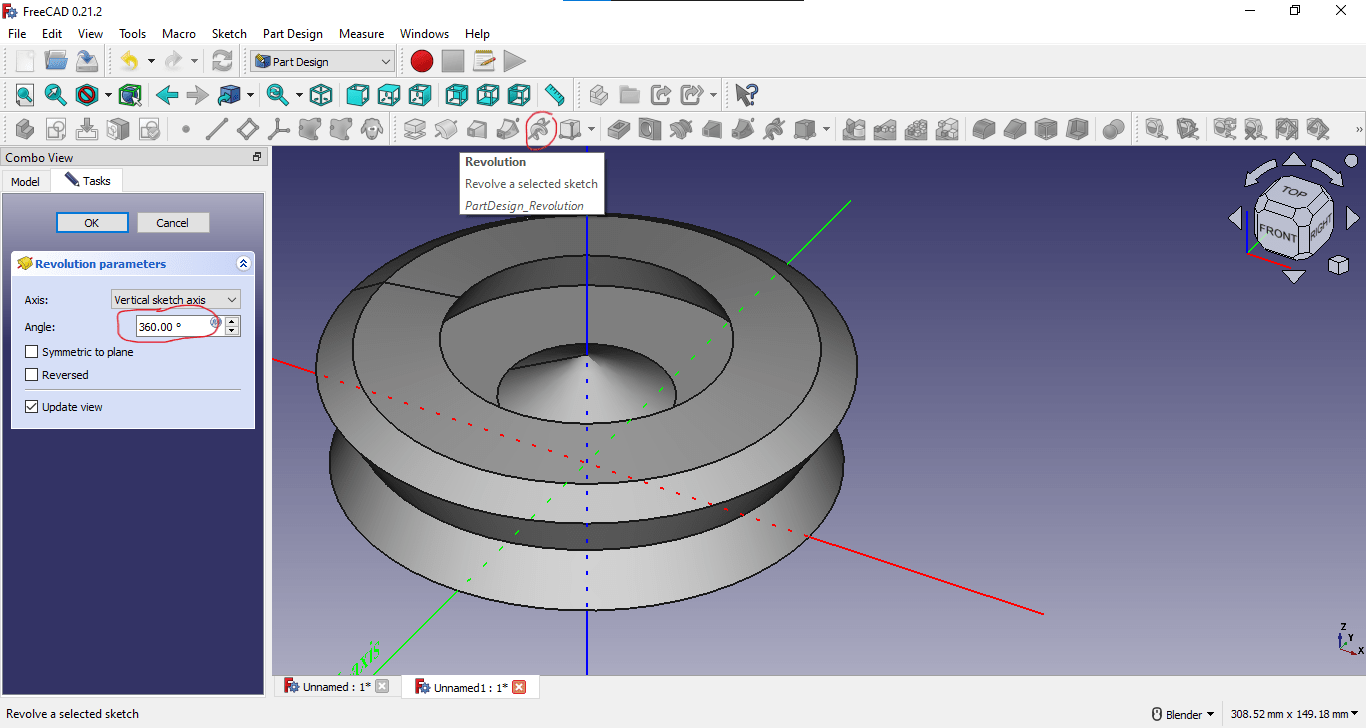Undo the last action
The height and width of the screenshot is (728, 1366).
pos(129,61)
